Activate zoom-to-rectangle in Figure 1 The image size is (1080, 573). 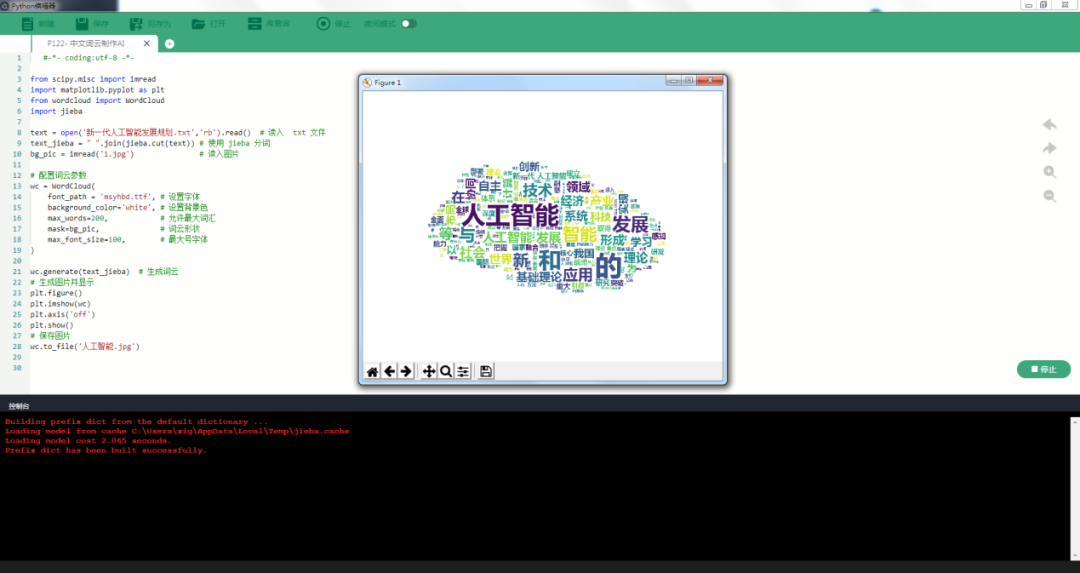pos(446,371)
